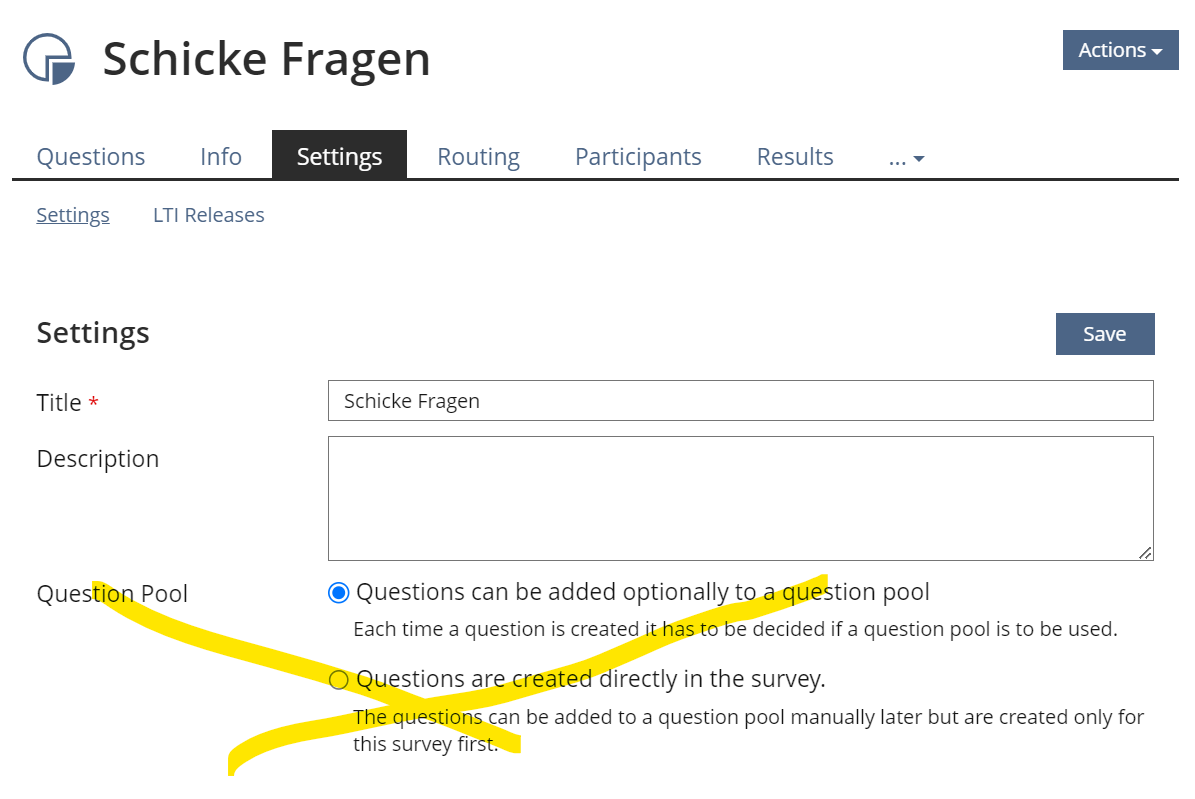Select 'Questions are created directly in the survey' radio
The width and height of the screenshot is (1195, 799).
339,680
